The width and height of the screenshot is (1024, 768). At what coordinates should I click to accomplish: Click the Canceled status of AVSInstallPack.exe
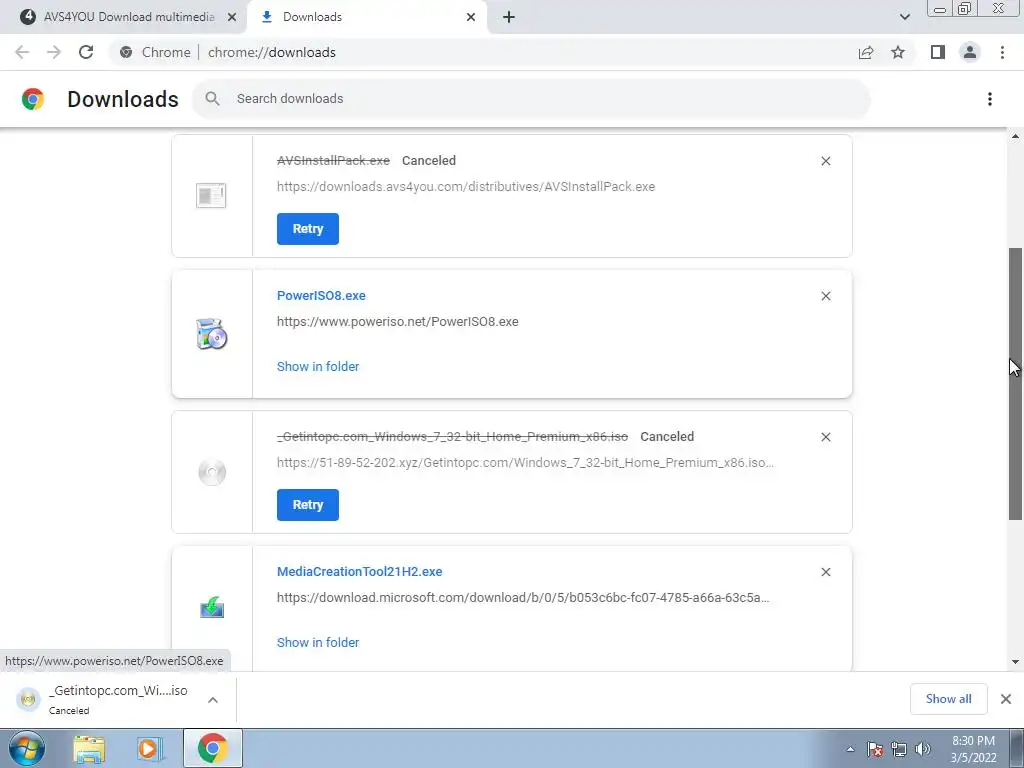(x=428, y=161)
